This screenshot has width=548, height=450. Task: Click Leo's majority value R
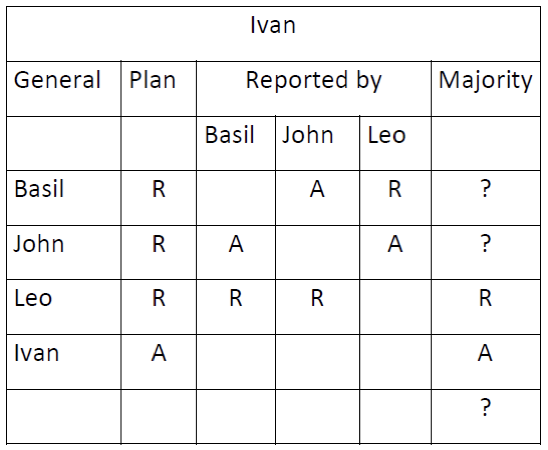tap(485, 298)
